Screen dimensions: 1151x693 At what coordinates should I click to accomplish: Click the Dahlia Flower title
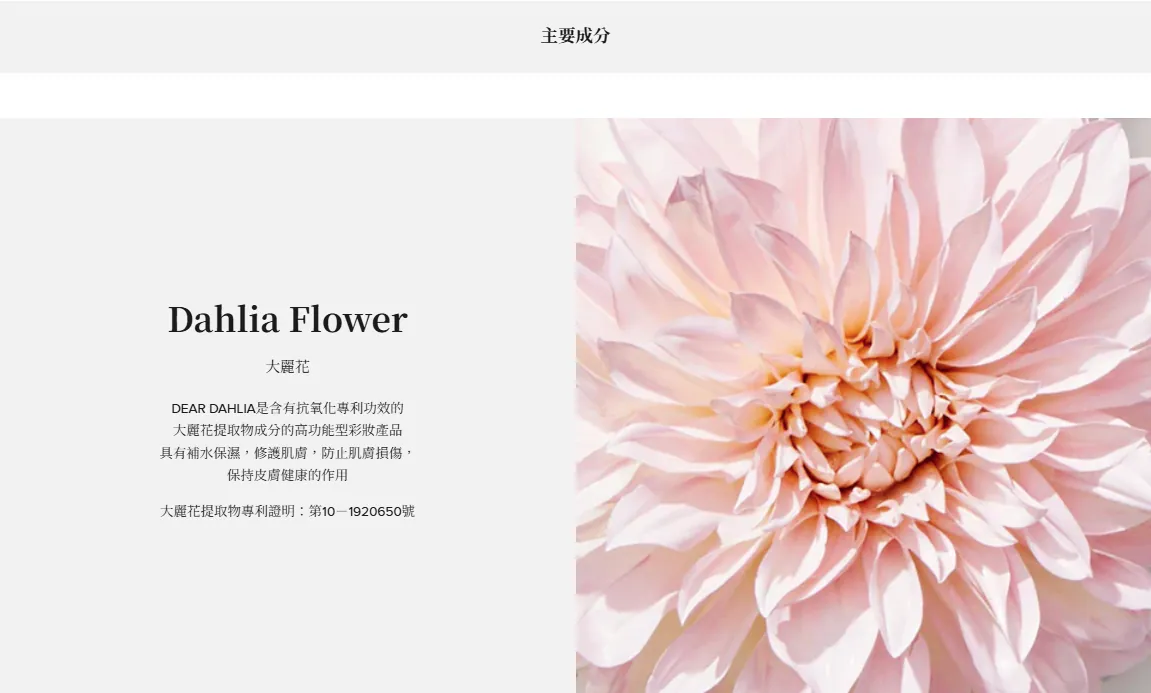coord(287,319)
